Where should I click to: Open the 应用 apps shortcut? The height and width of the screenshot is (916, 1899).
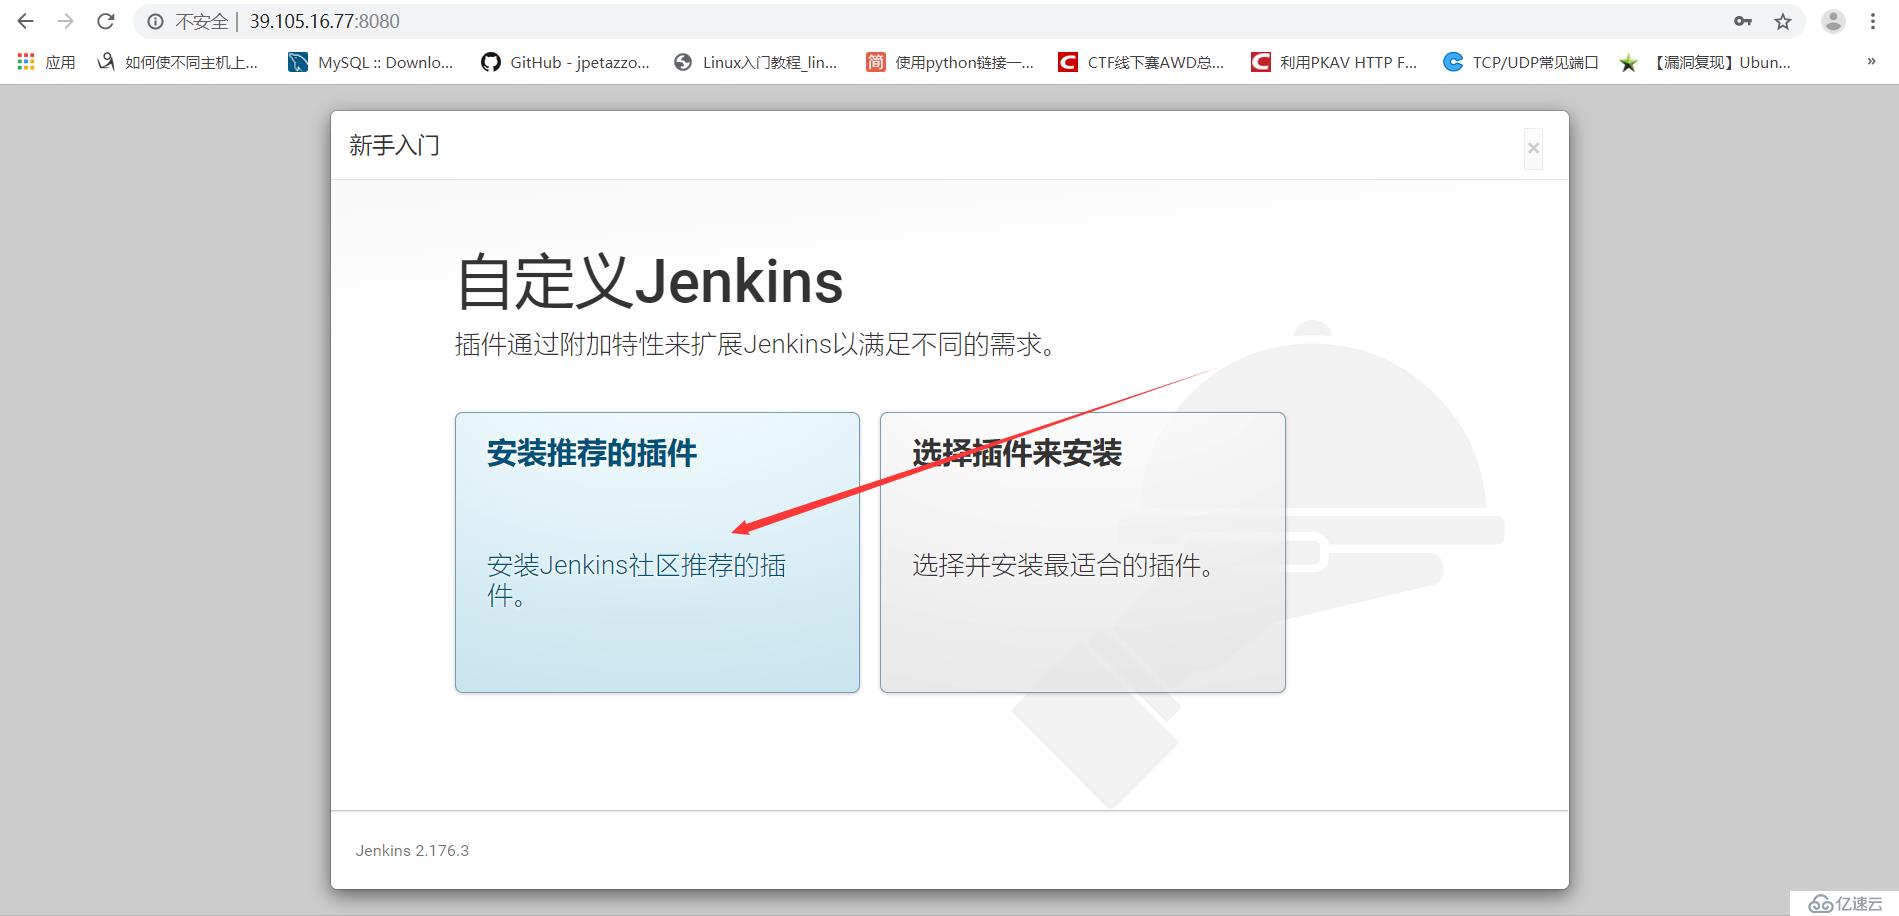[47, 62]
